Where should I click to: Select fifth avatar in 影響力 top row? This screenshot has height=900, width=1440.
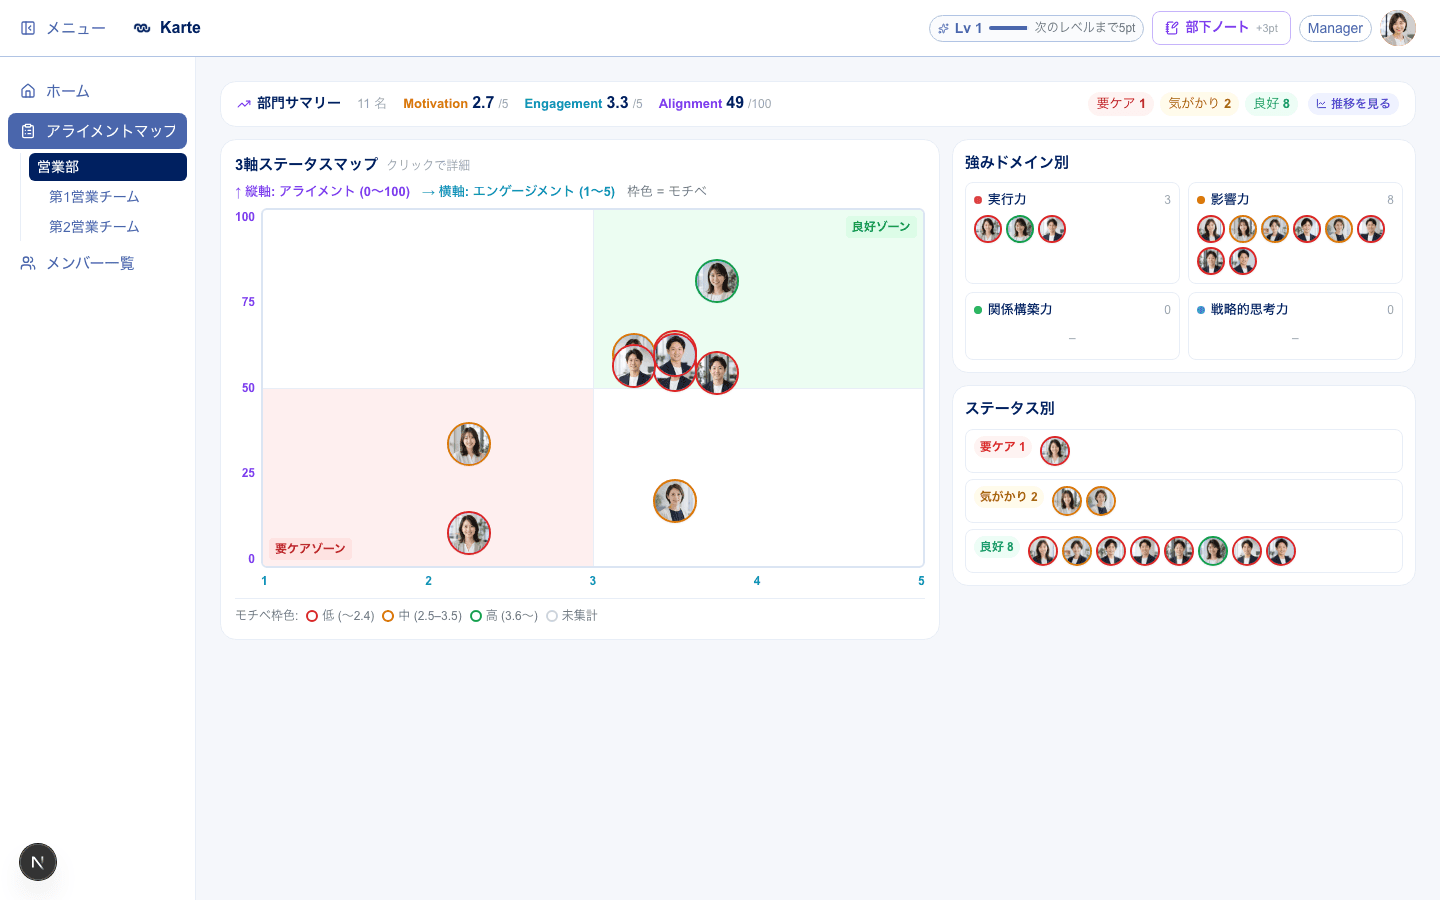[x=1339, y=229]
